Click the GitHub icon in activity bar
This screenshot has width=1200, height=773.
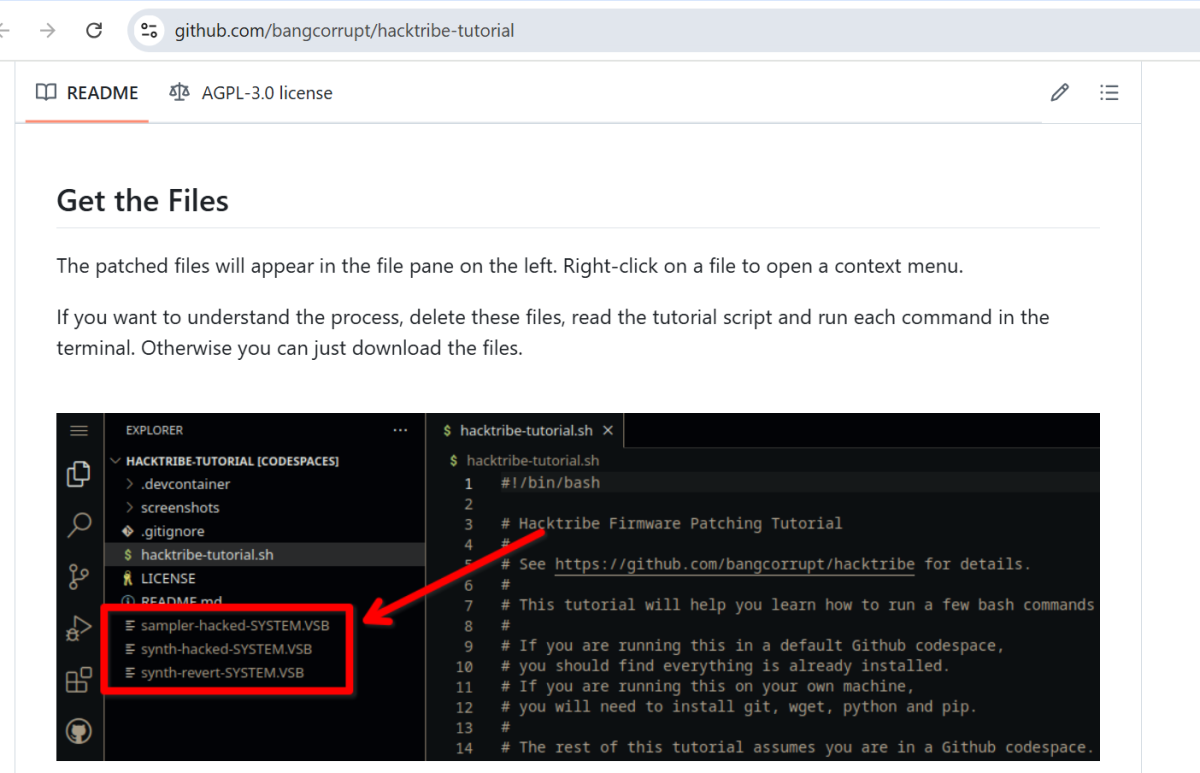(79, 733)
